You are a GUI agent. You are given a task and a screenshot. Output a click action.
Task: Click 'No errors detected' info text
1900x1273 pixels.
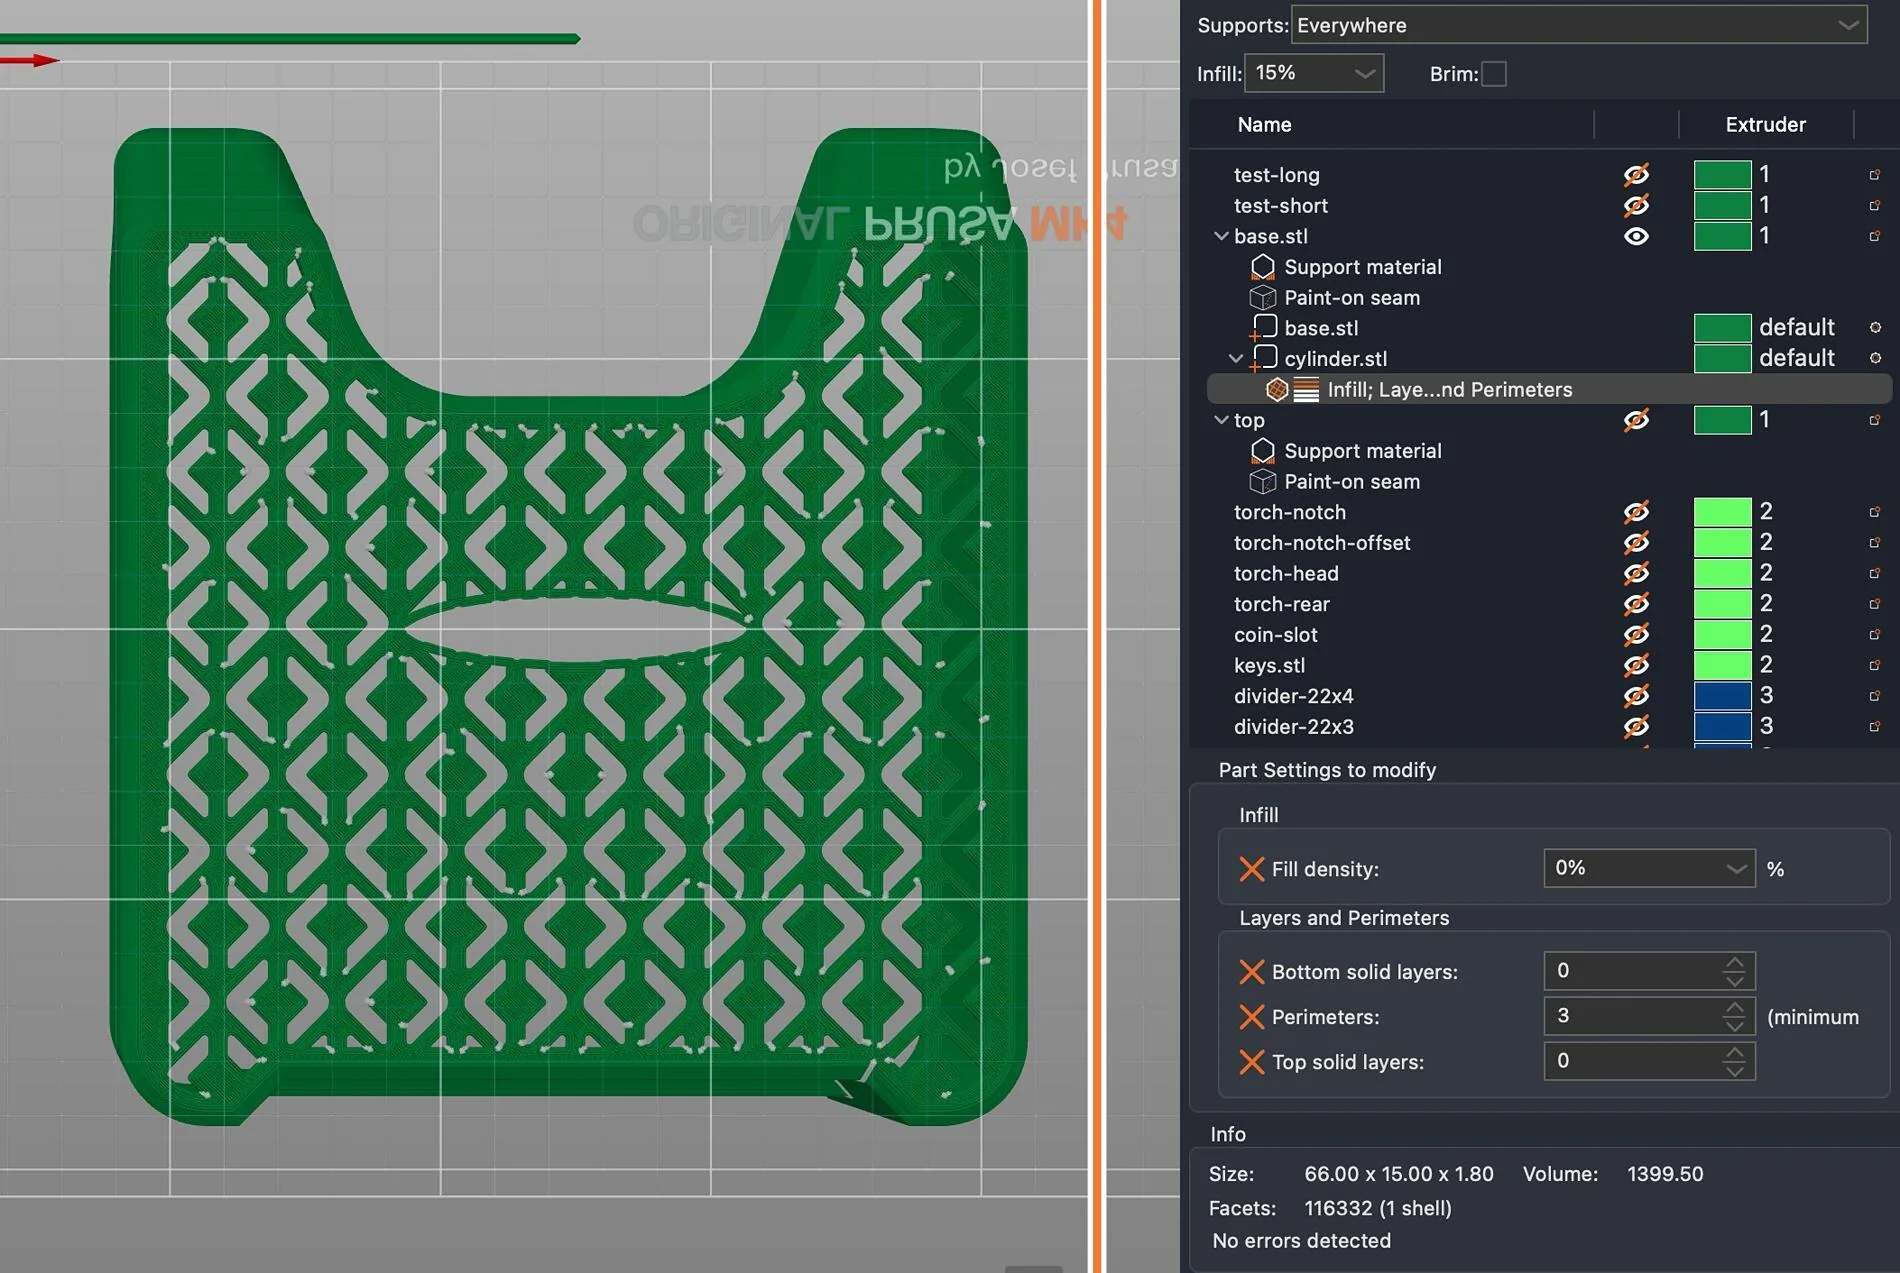(x=1301, y=1241)
